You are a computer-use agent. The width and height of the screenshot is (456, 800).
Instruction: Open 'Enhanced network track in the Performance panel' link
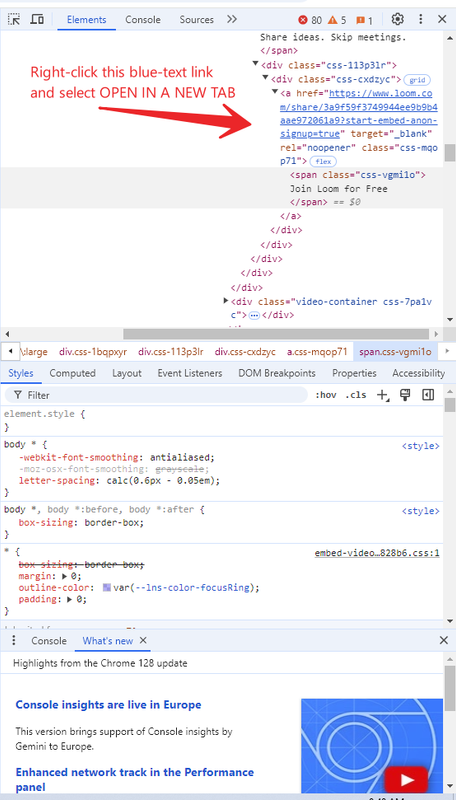(135, 779)
